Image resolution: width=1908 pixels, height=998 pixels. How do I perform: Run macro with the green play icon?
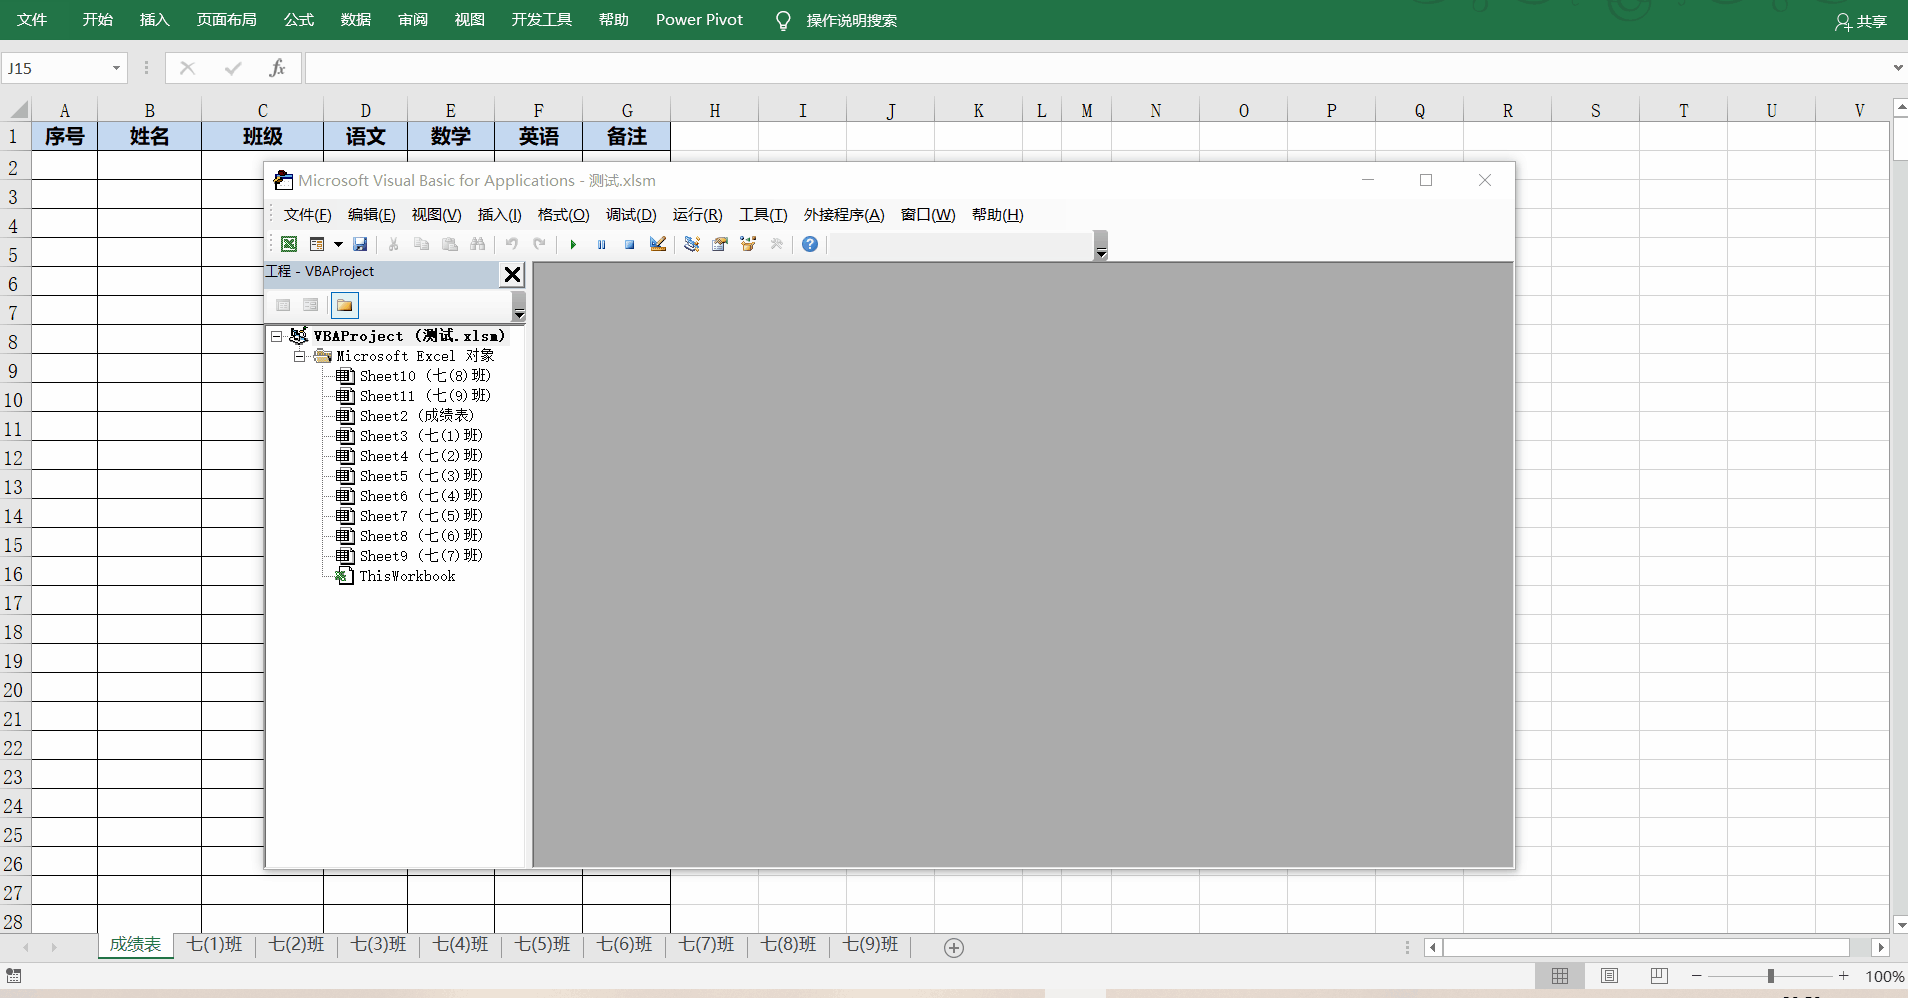point(573,244)
